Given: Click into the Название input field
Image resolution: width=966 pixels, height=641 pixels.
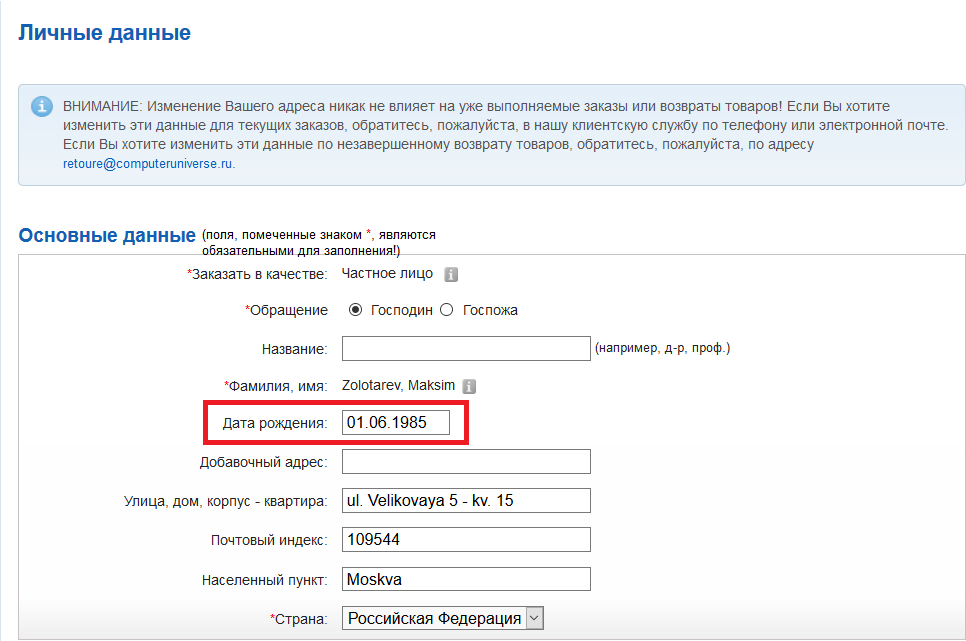Looking at the screenshot, I should coord(466,348).
